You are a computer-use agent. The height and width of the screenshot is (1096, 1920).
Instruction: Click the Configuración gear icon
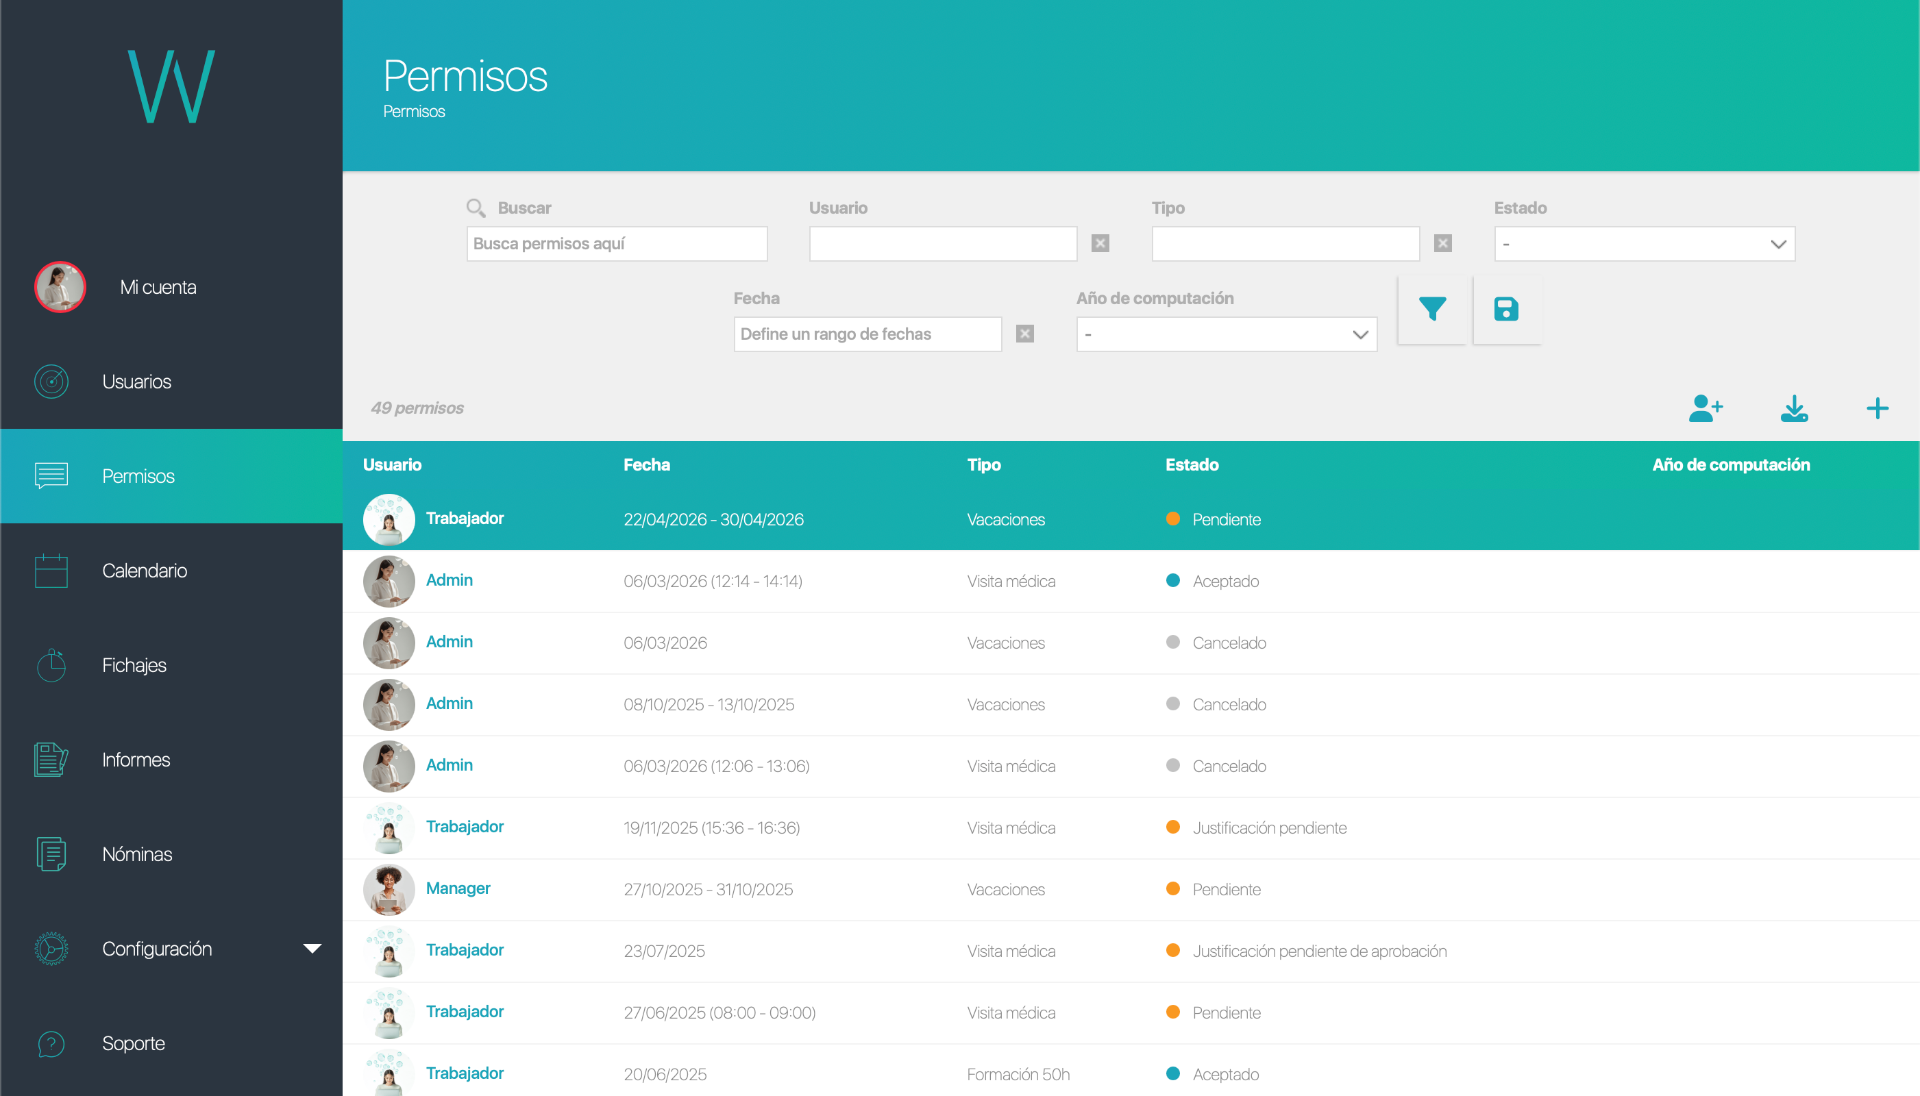51,949
